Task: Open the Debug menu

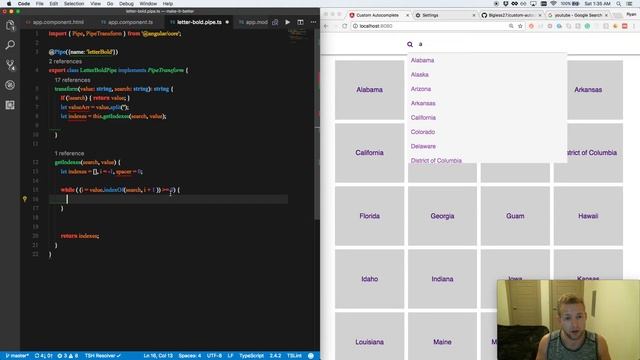Action: pos(126,3)
